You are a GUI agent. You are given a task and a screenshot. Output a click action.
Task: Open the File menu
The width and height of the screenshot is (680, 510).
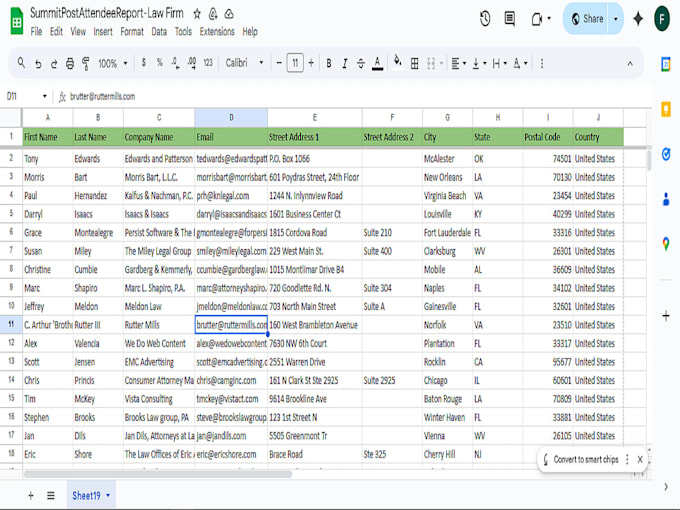point(36,32)
